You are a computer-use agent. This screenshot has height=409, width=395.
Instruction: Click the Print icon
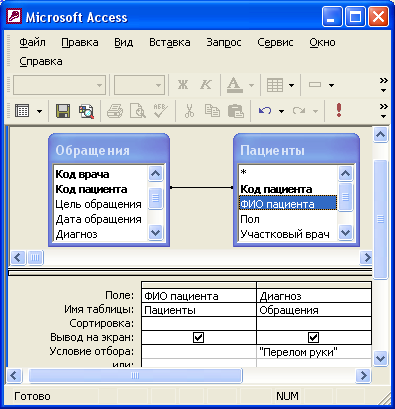tap(115, 111)
